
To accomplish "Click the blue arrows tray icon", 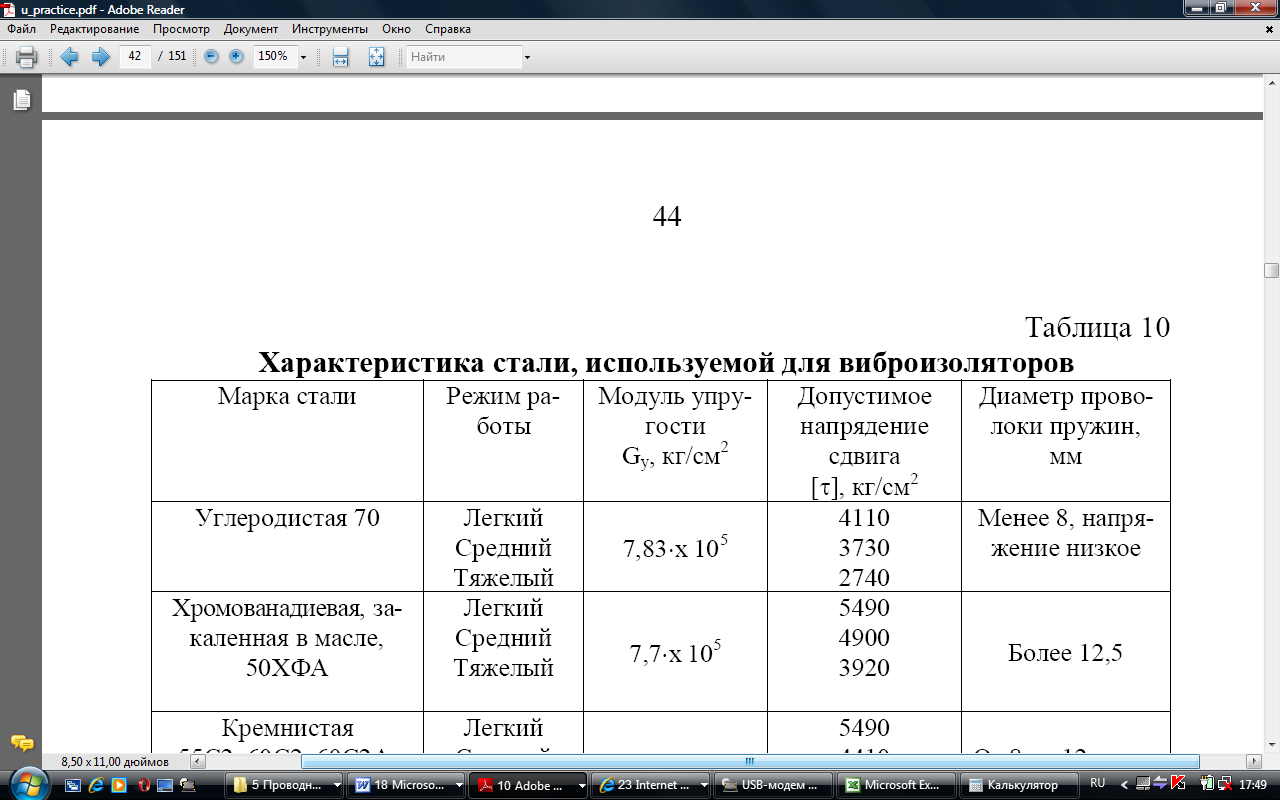I will (1161, 784).
